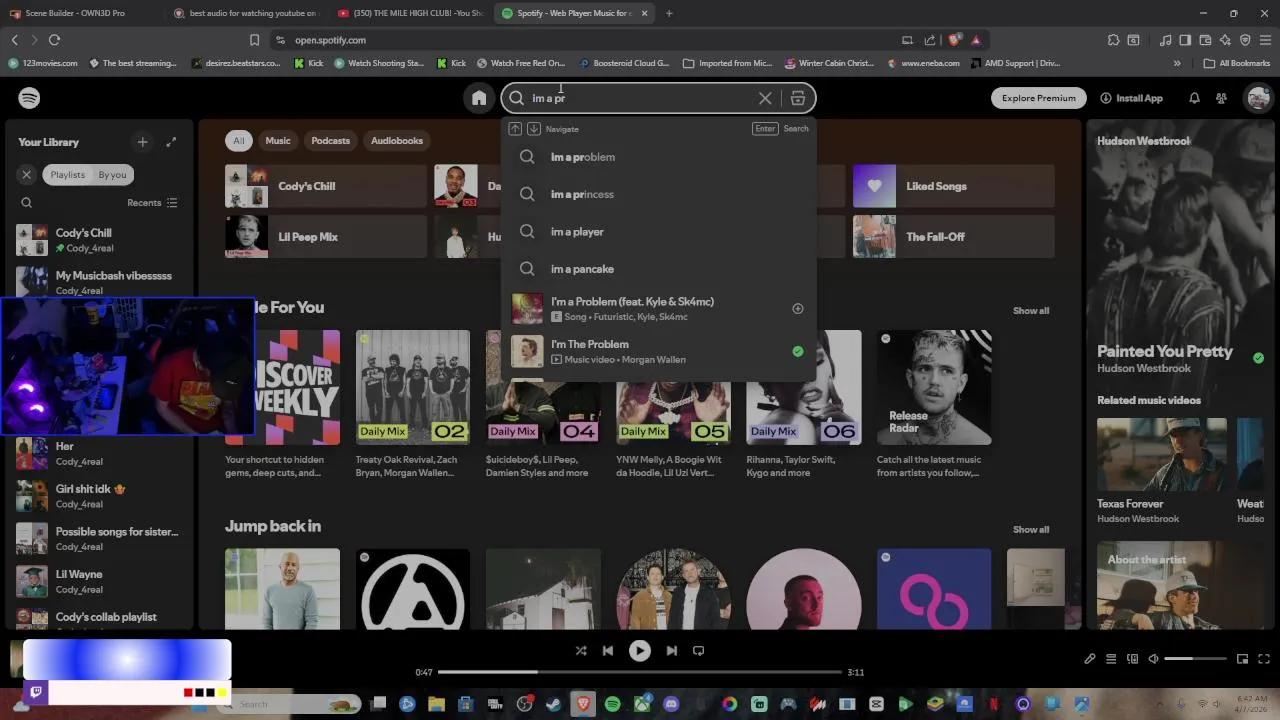Open The Fall-Off shortcut tile
The image size is (1280, 720).
tap(954, 237)
